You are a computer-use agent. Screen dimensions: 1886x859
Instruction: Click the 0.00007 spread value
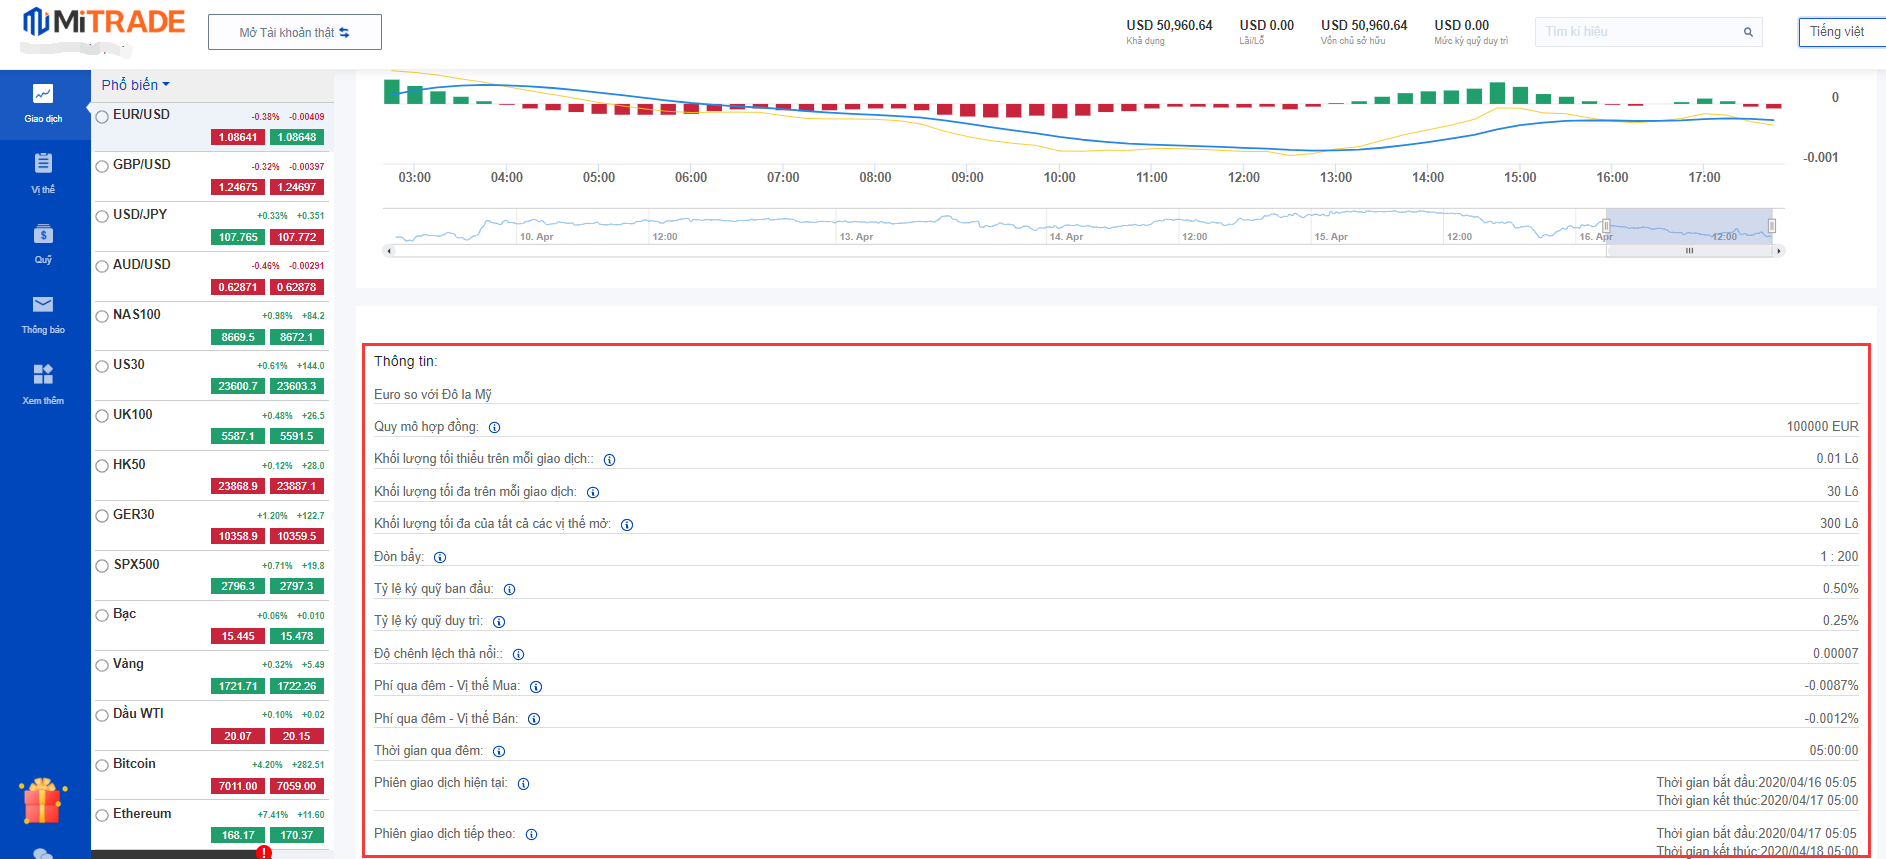[1836, 654]
